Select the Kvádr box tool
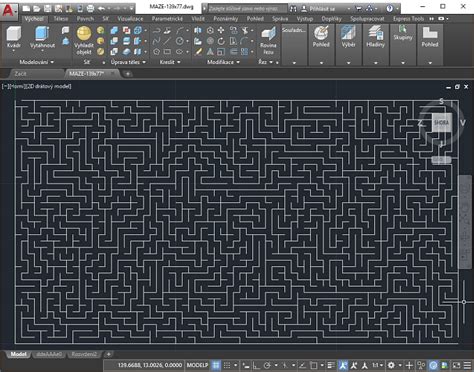This screenshot has height=372, width=474. 14,37
